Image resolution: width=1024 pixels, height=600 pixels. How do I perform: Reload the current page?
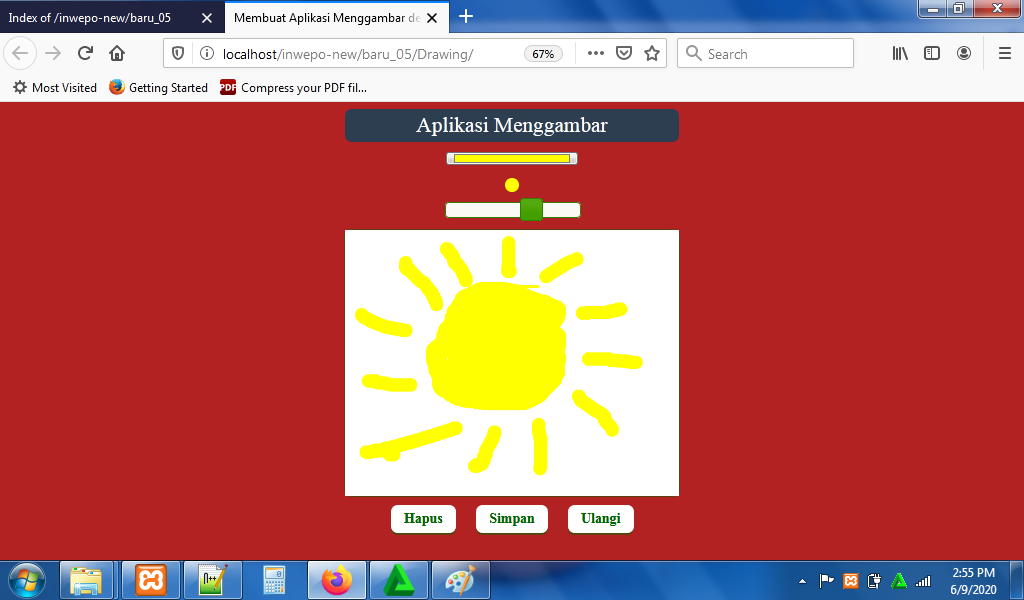click(x=85, y=54)
